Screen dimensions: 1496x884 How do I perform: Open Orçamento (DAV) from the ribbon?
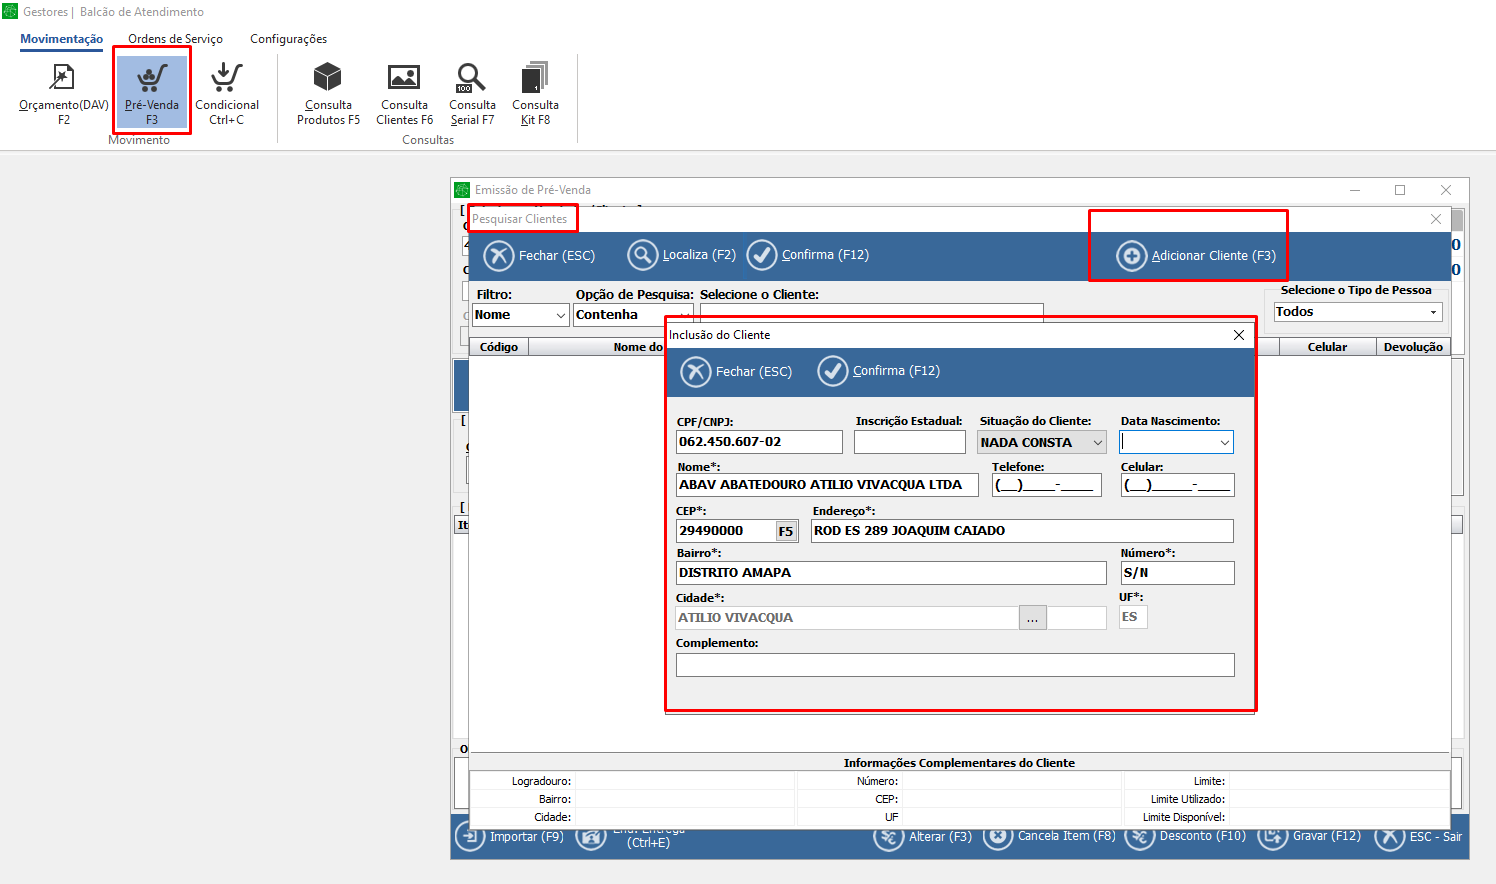click(x=63, y=78)
